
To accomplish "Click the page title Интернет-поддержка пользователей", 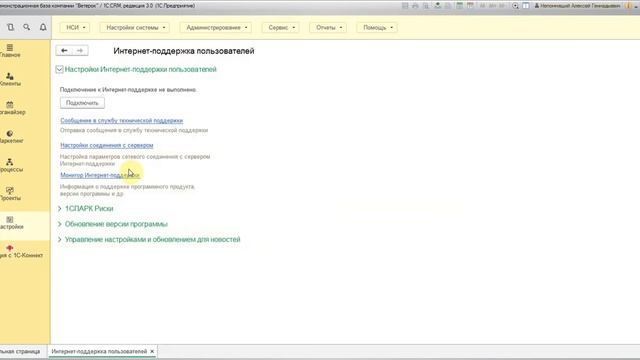I will 184,51.
